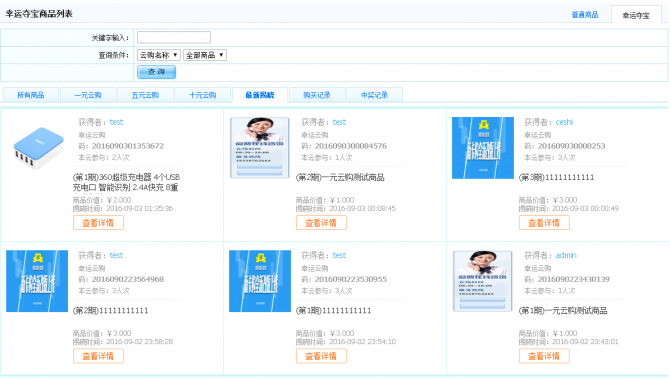Screen dimensions: 670x379
Task: Click lucky code 2016090223530955
Action: click(351, 279)
